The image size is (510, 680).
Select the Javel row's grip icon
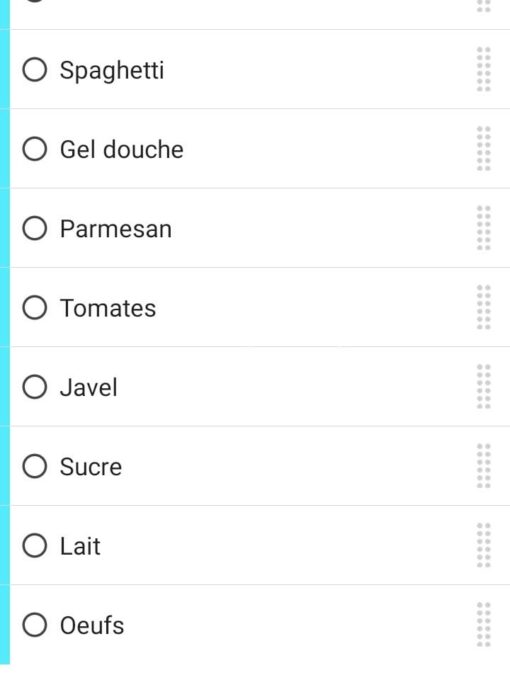coord(484,387)
